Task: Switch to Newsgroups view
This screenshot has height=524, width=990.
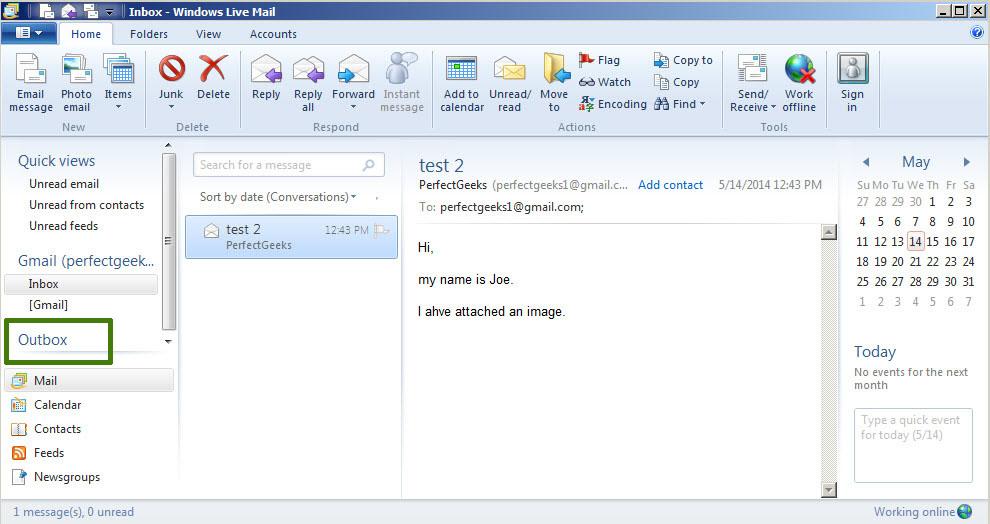Action: (x=56, y=477)
